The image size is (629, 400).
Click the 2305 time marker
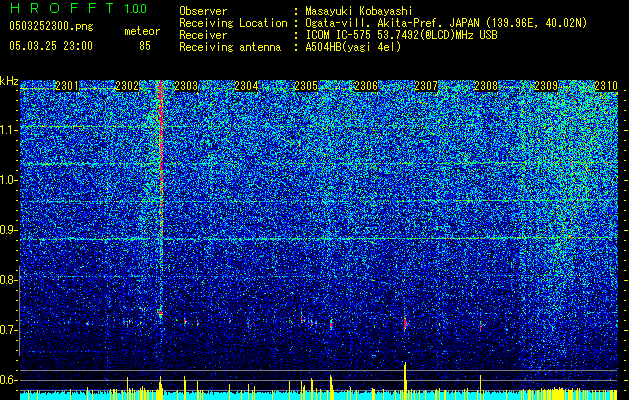(x=306, y=86)
